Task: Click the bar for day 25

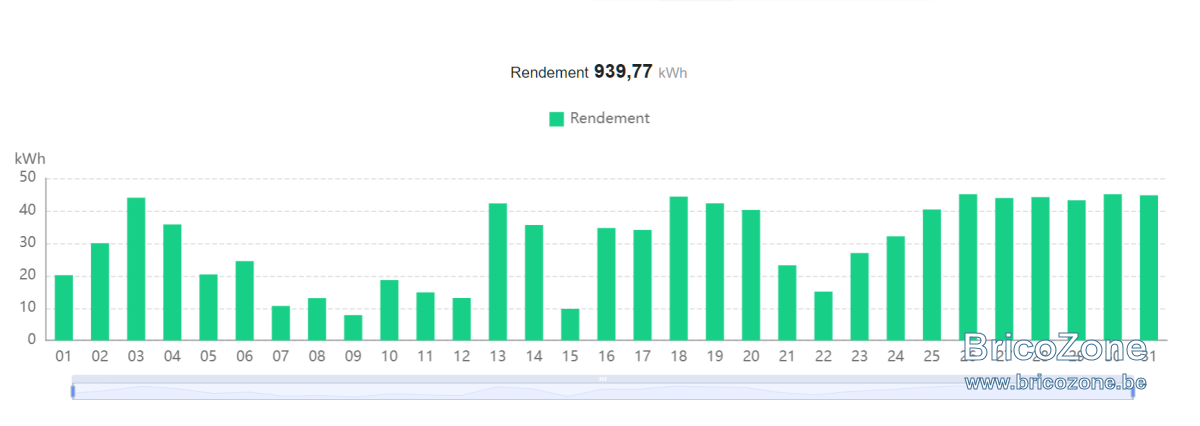Action: [x=932, y=275]
